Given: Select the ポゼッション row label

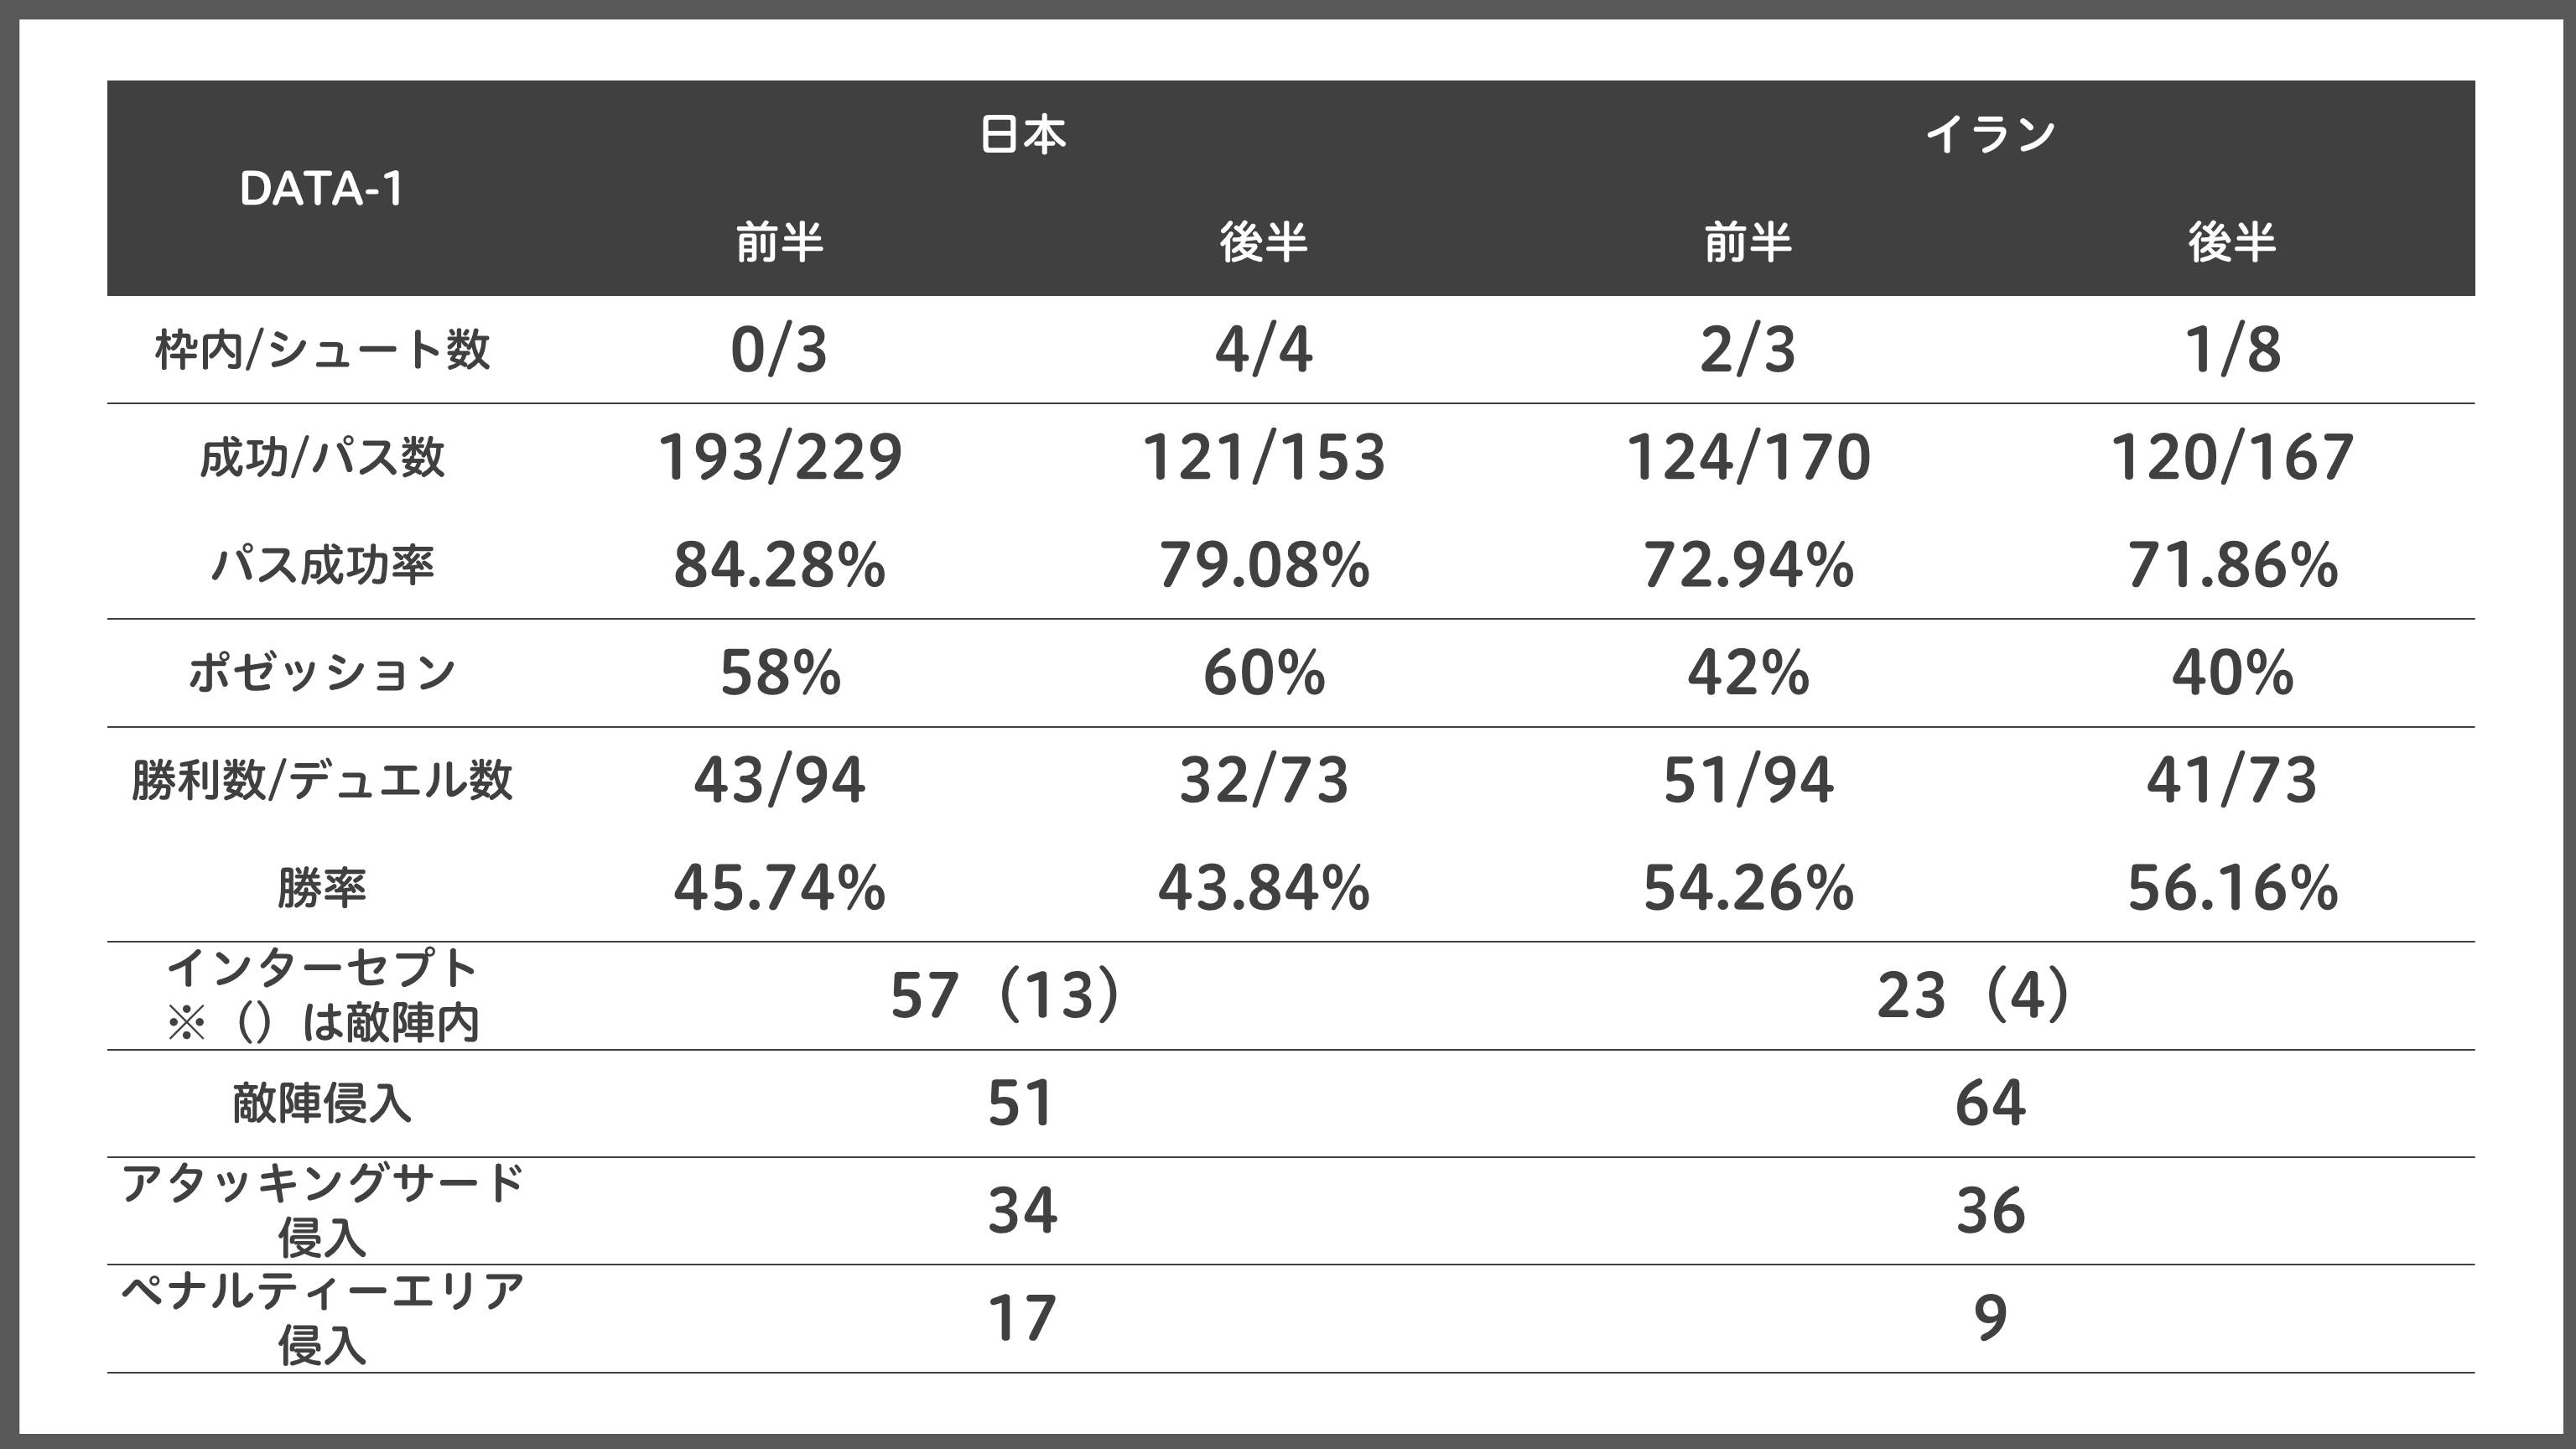Looking at the screenshot, I should pyautogui.click(x=321, y=672).
